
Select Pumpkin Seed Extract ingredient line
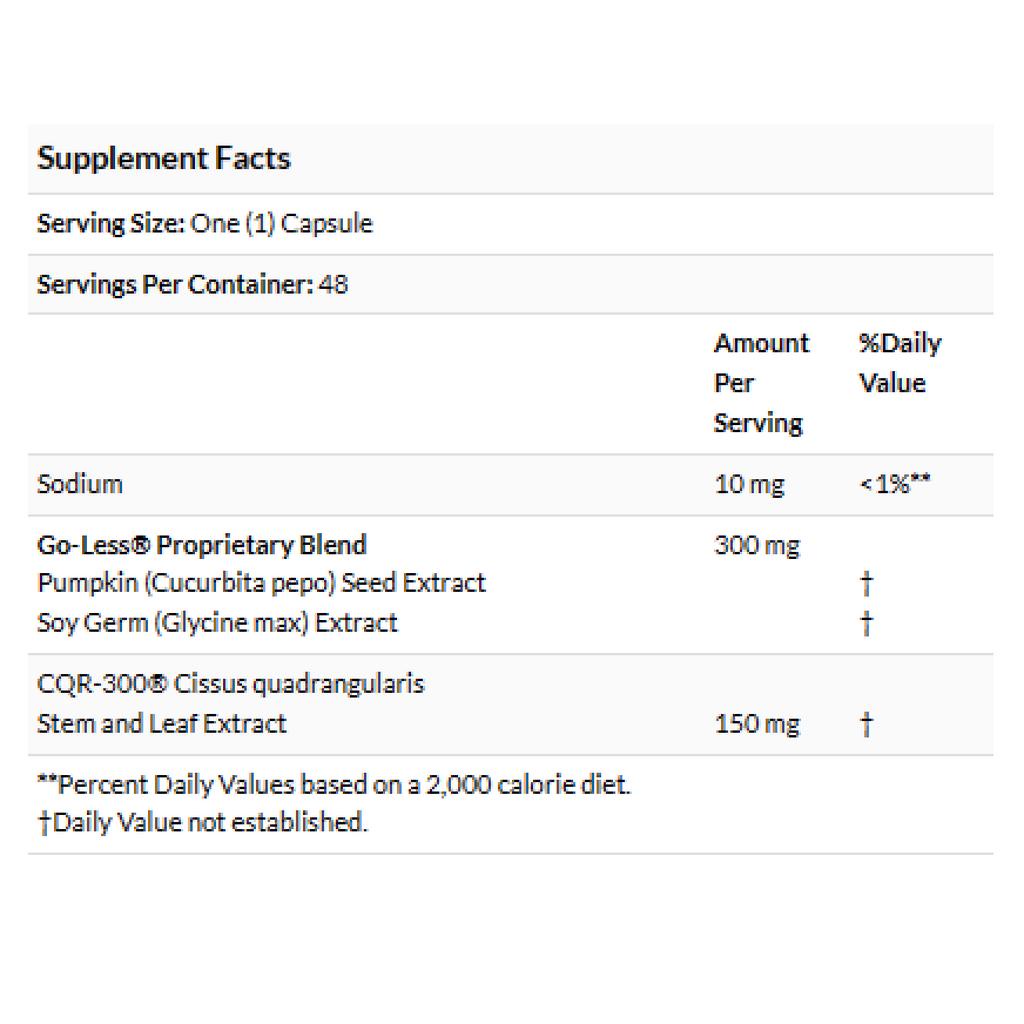point(262,583)
